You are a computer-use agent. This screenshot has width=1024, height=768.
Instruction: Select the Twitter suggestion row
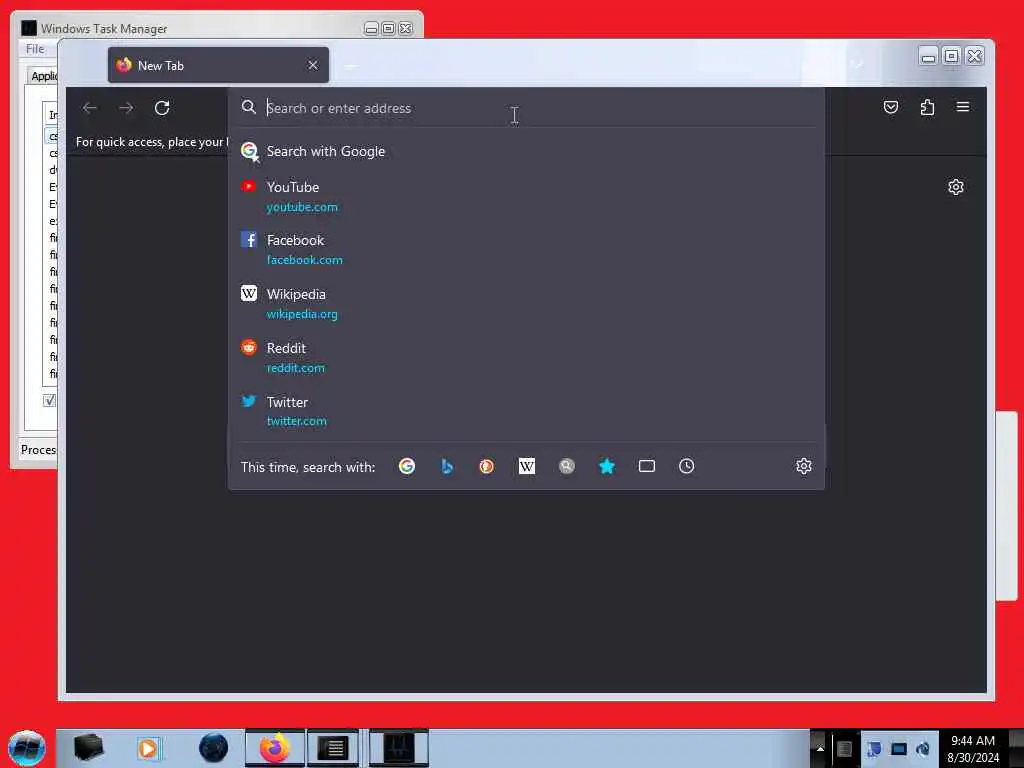[x=526, y=411]
